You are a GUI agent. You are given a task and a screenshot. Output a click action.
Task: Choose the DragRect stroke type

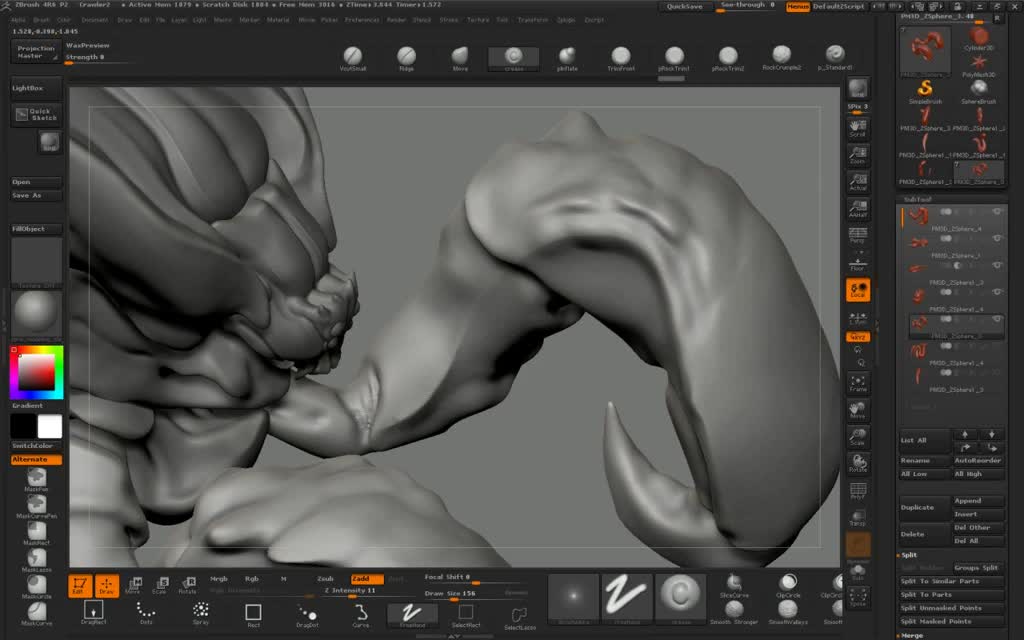pyautogui.click(x=93, y=613)
